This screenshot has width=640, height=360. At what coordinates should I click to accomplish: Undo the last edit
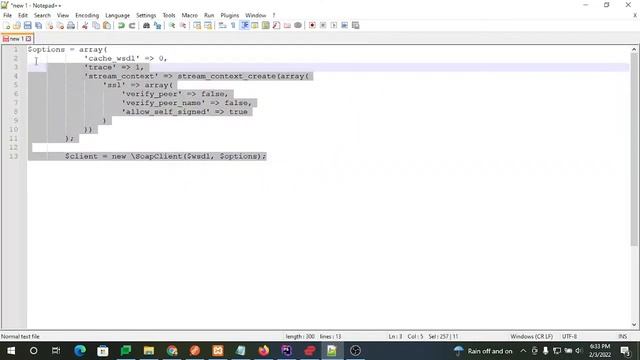tap(121, 25)
